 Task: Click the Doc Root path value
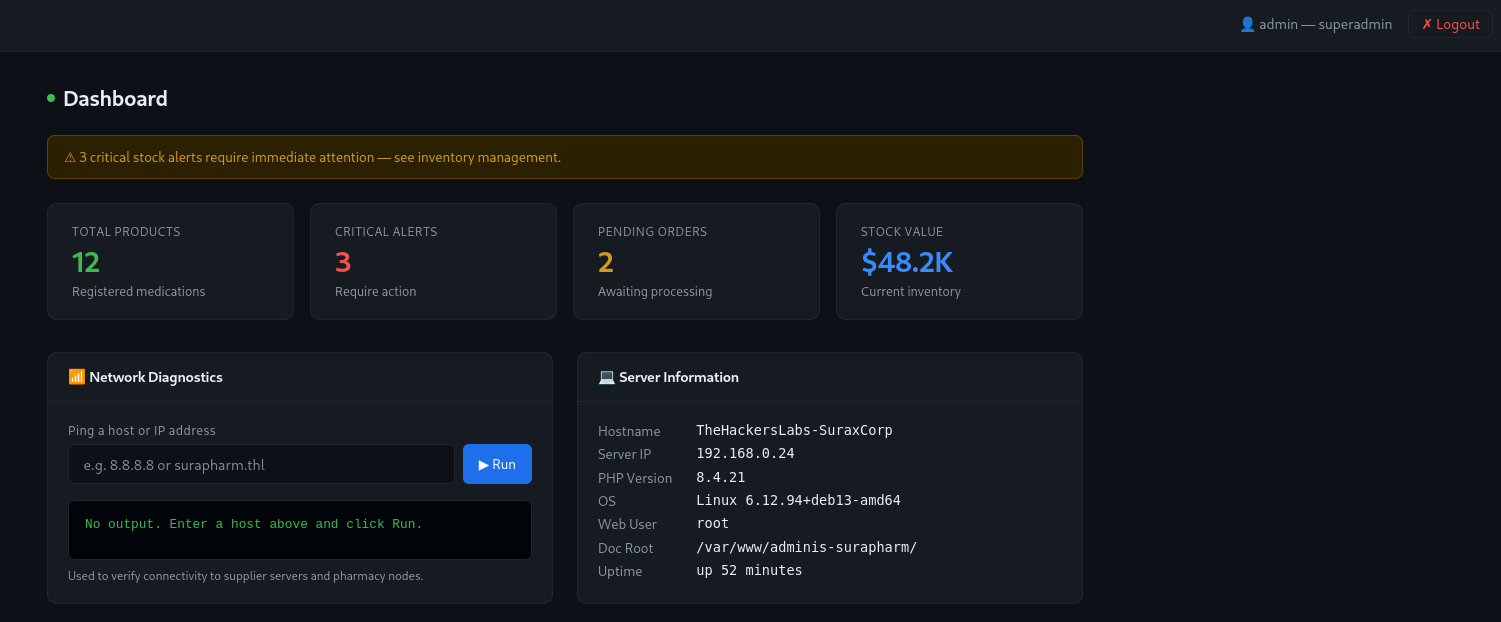tap(806, 547)
